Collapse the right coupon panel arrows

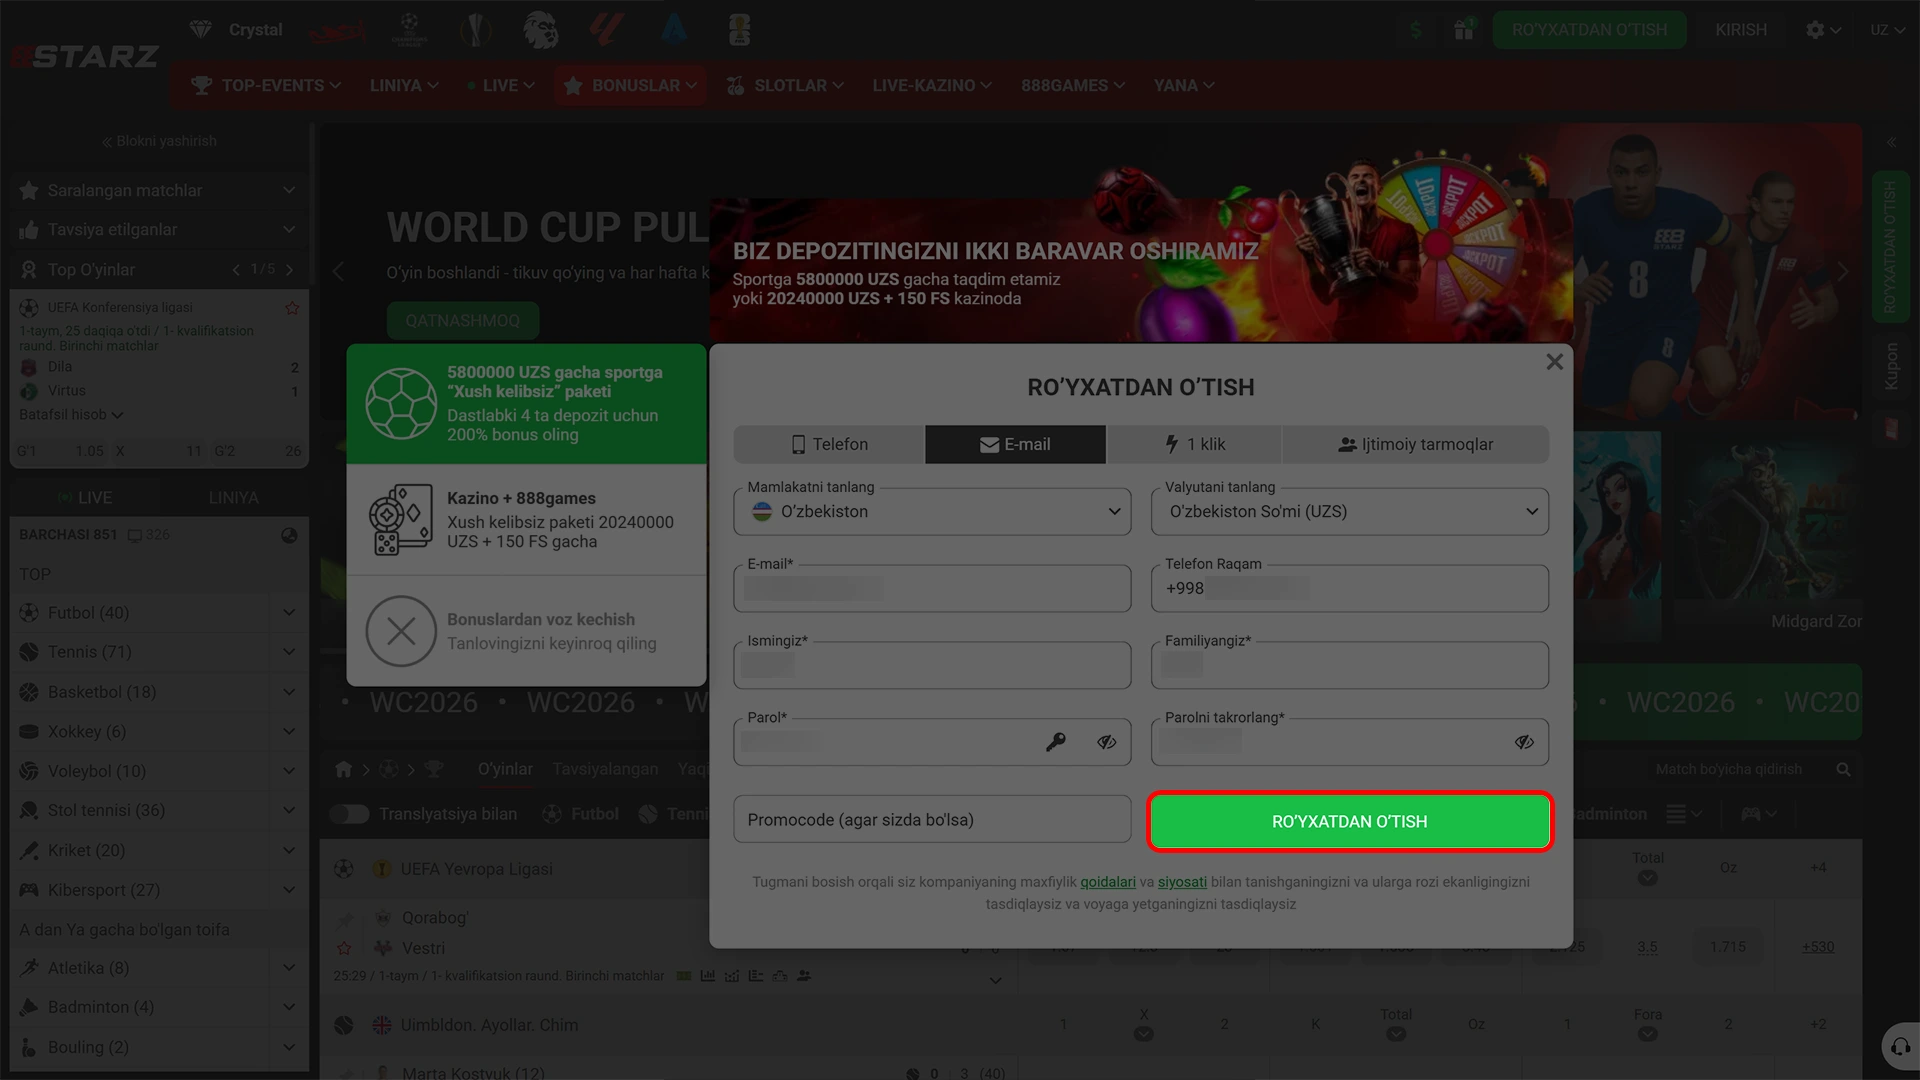(1891, 142)
